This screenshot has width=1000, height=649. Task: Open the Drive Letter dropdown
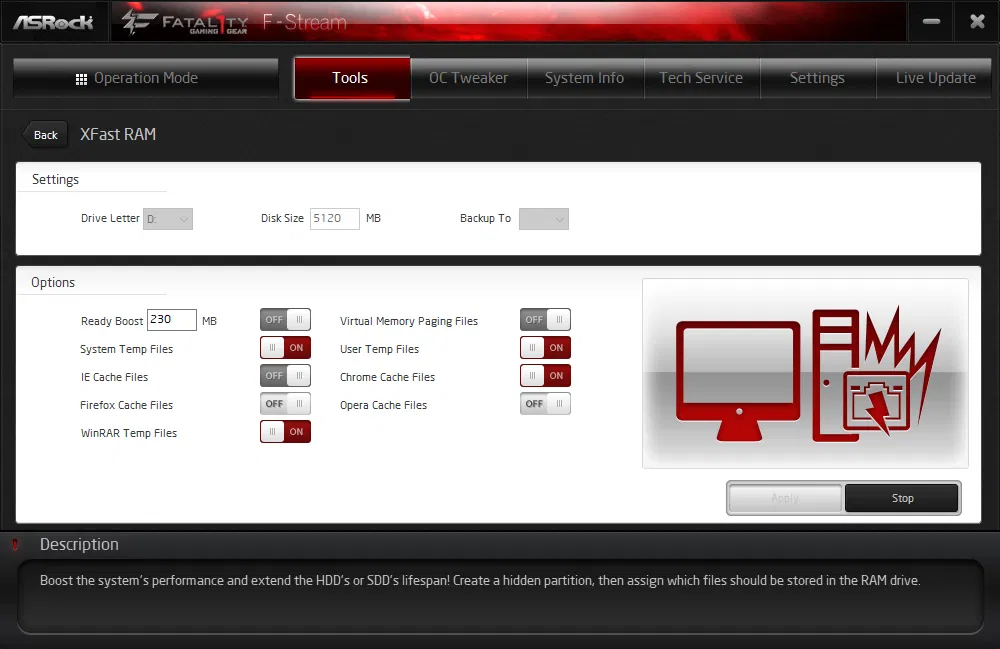168,219
